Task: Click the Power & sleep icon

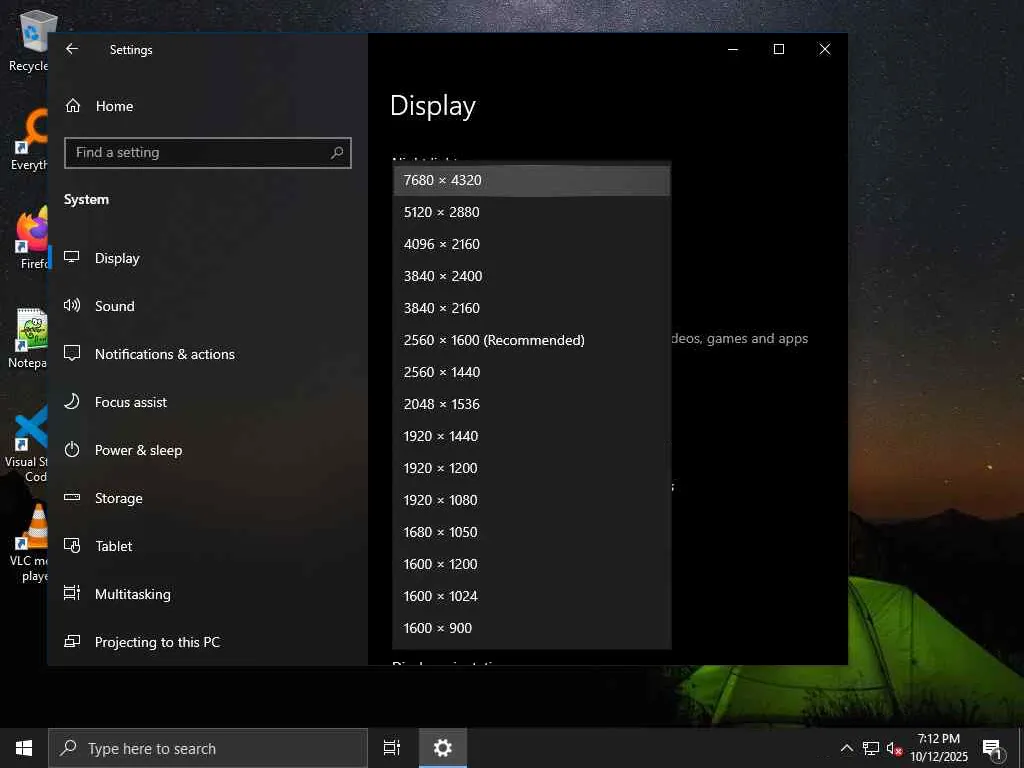Action: pyautogui.click(x=72, y=449)
